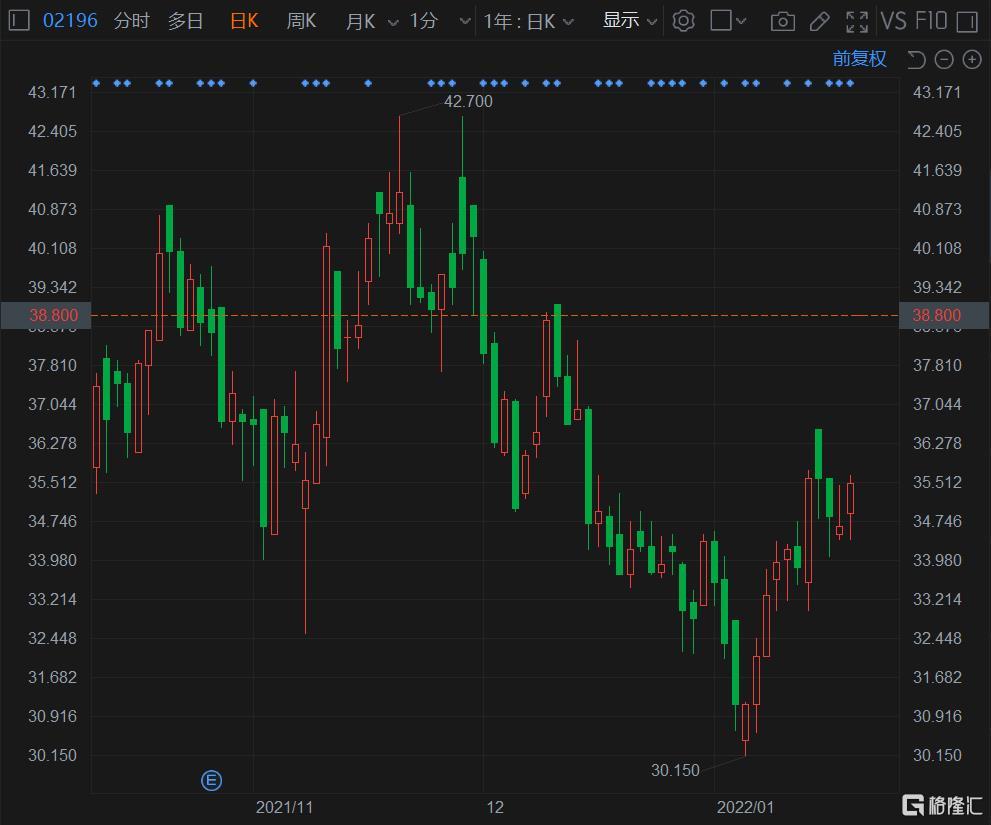Image resolution: width=991 pixels, height=825 pixels.
Task: Click the 35.512 right axis value
Action: click(937, 482)
